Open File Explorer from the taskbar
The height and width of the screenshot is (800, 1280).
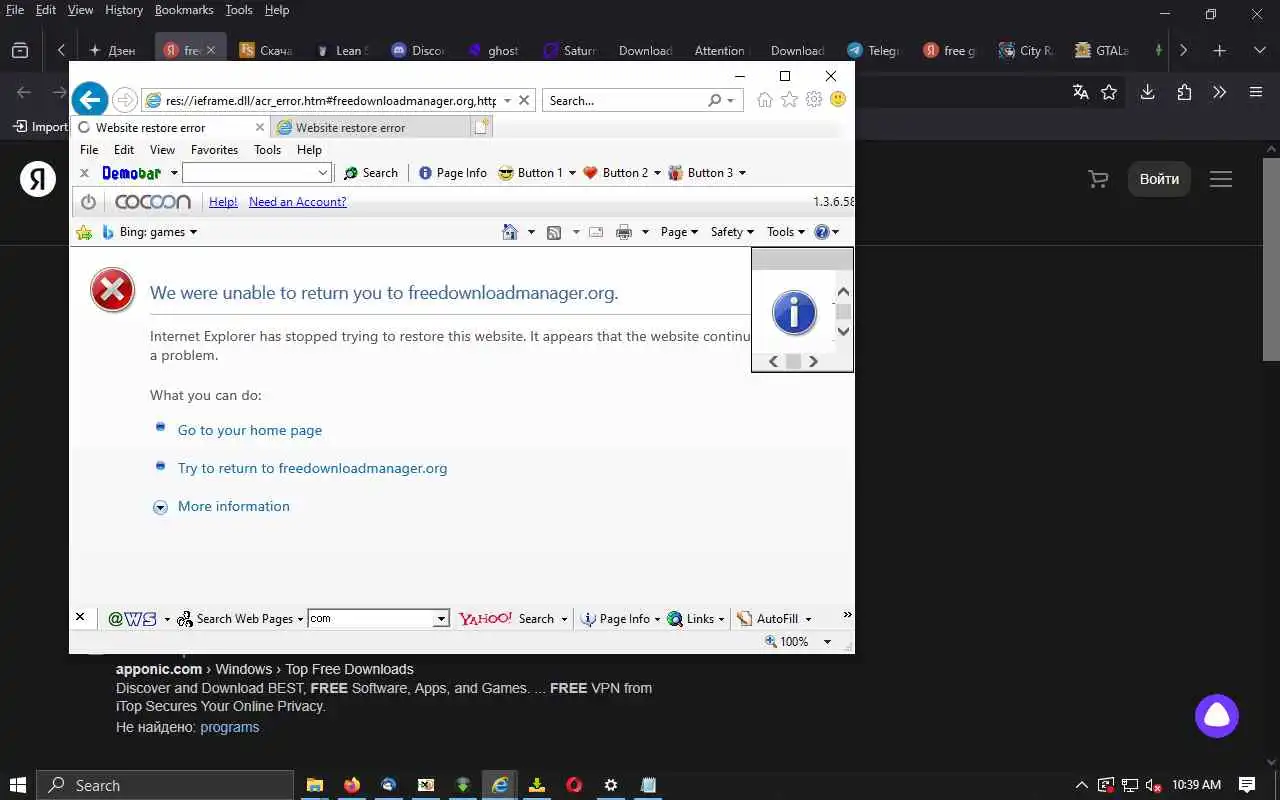[314, 785]
